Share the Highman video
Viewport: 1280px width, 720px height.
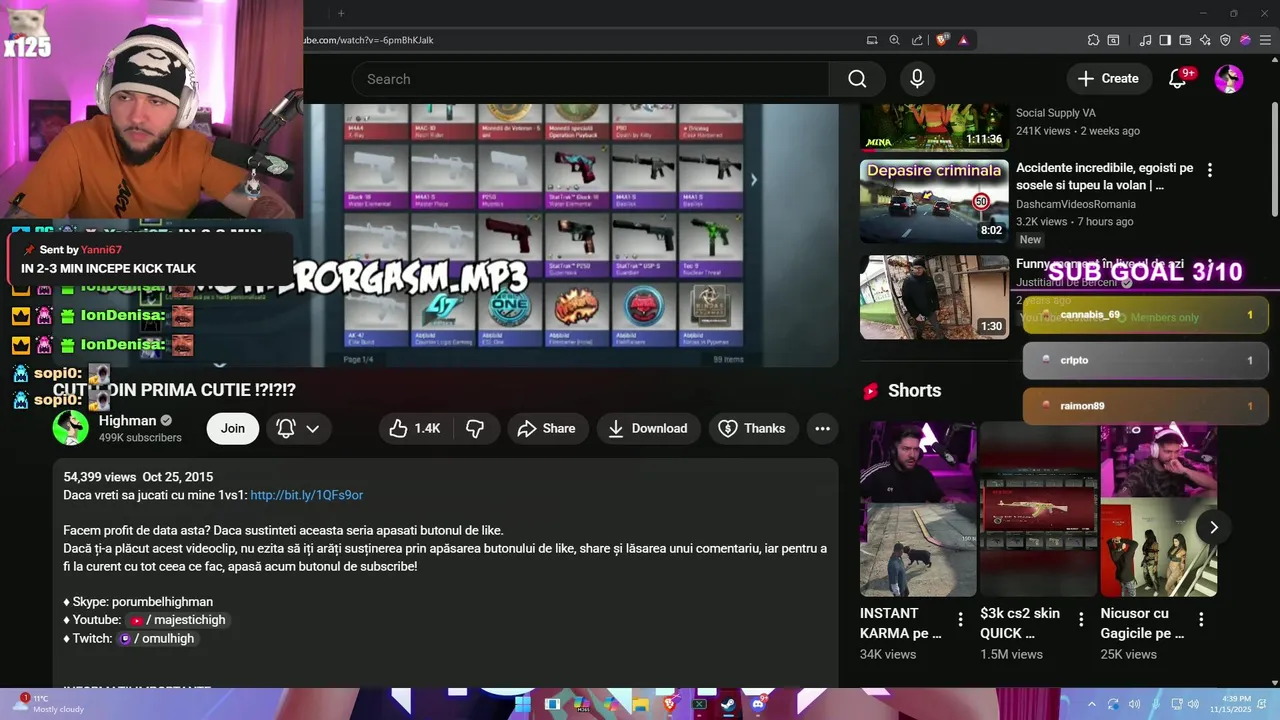click(x=547, y=428)
